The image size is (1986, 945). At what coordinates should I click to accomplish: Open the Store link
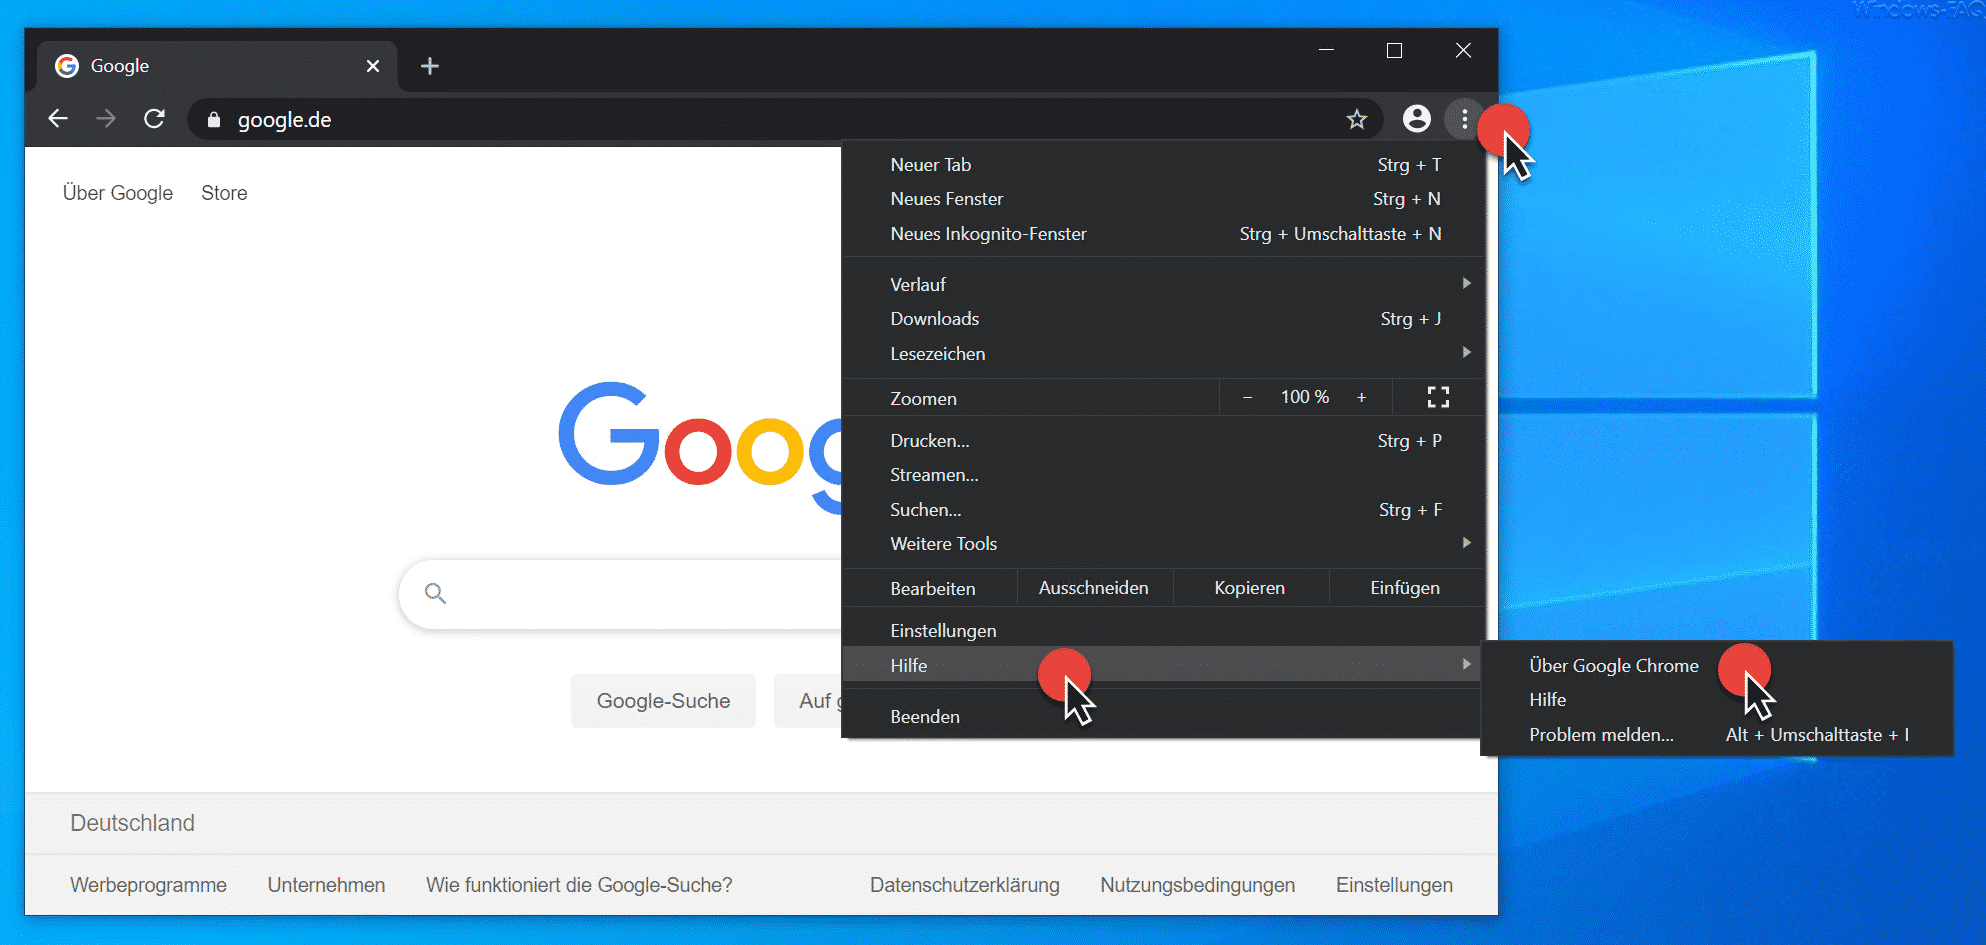click(224, 193)
